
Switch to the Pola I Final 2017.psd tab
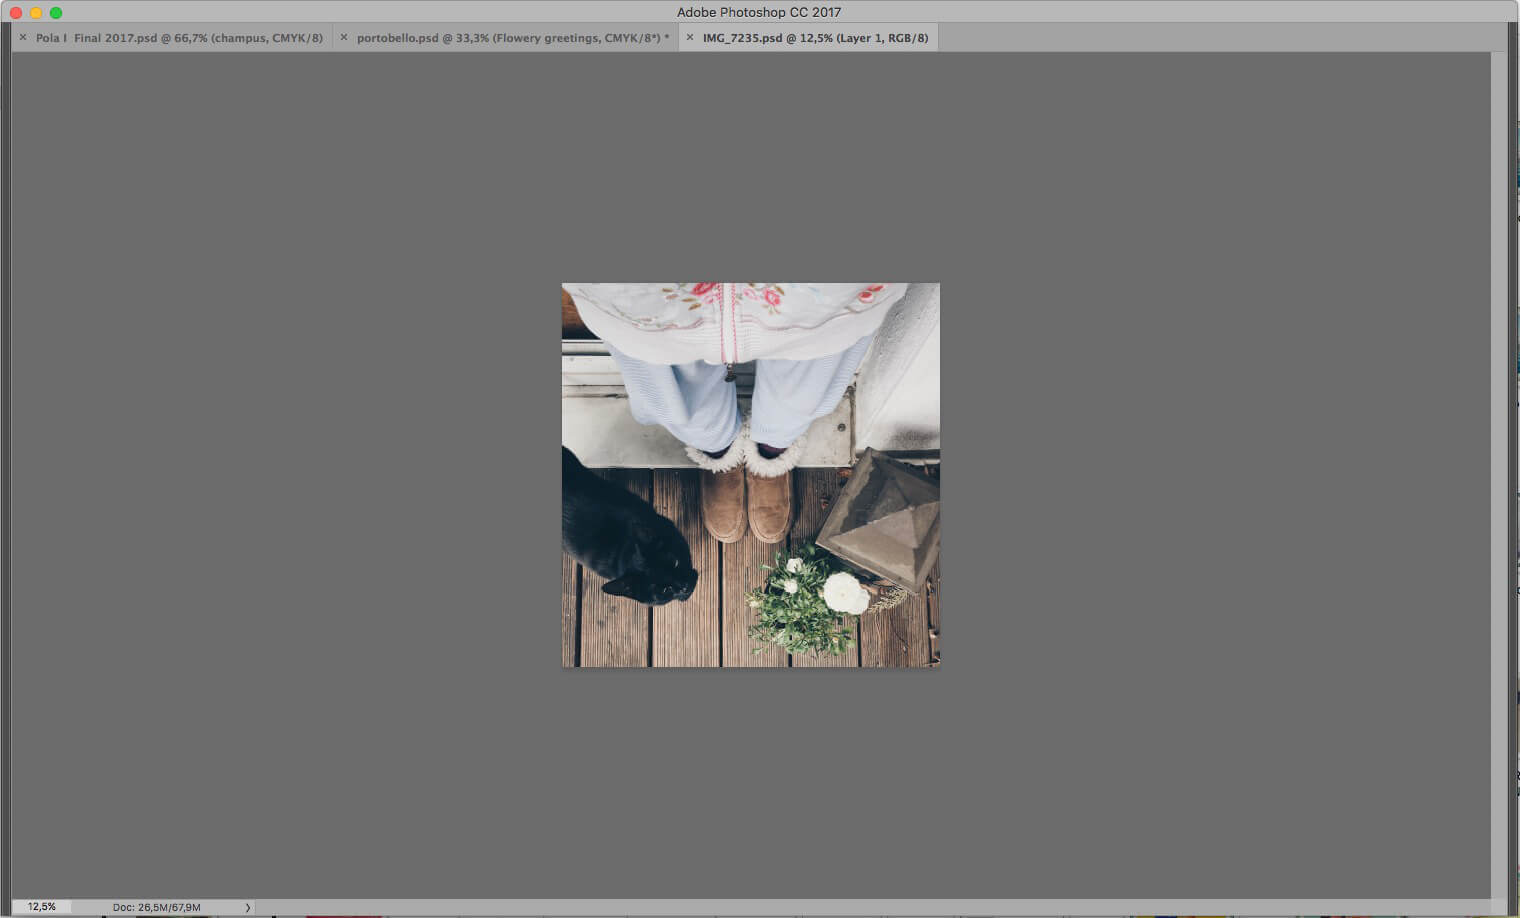pyautogui.click(x=179, y=38)
